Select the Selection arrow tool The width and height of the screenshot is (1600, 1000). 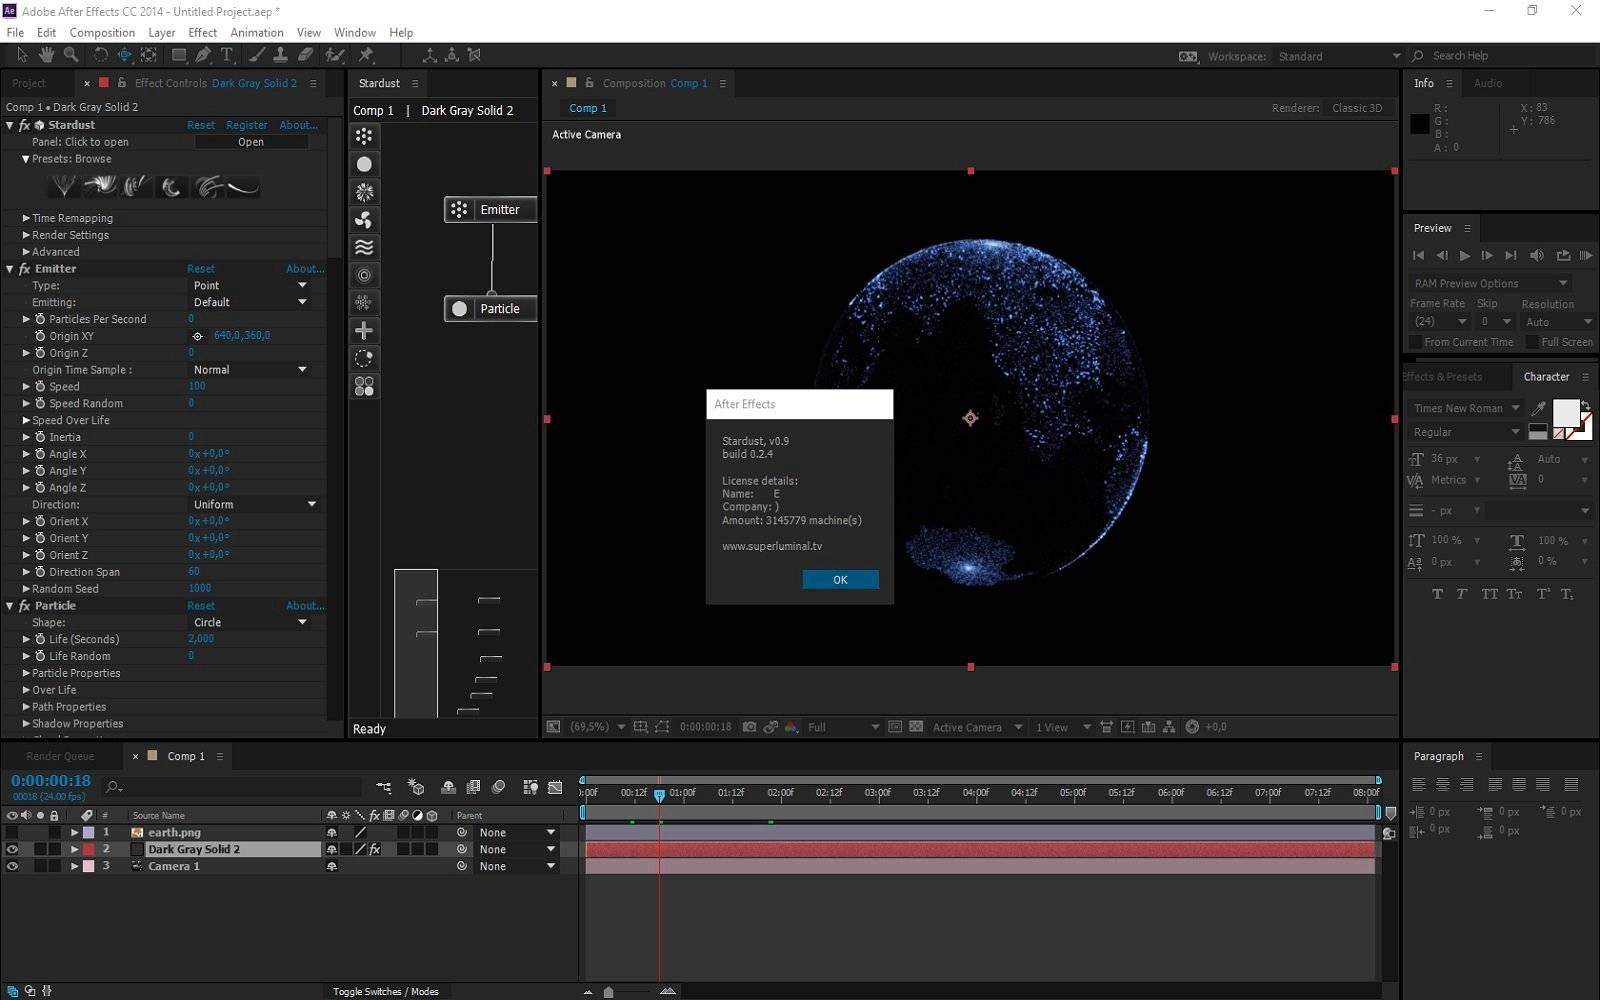click(x=20, y=55)
